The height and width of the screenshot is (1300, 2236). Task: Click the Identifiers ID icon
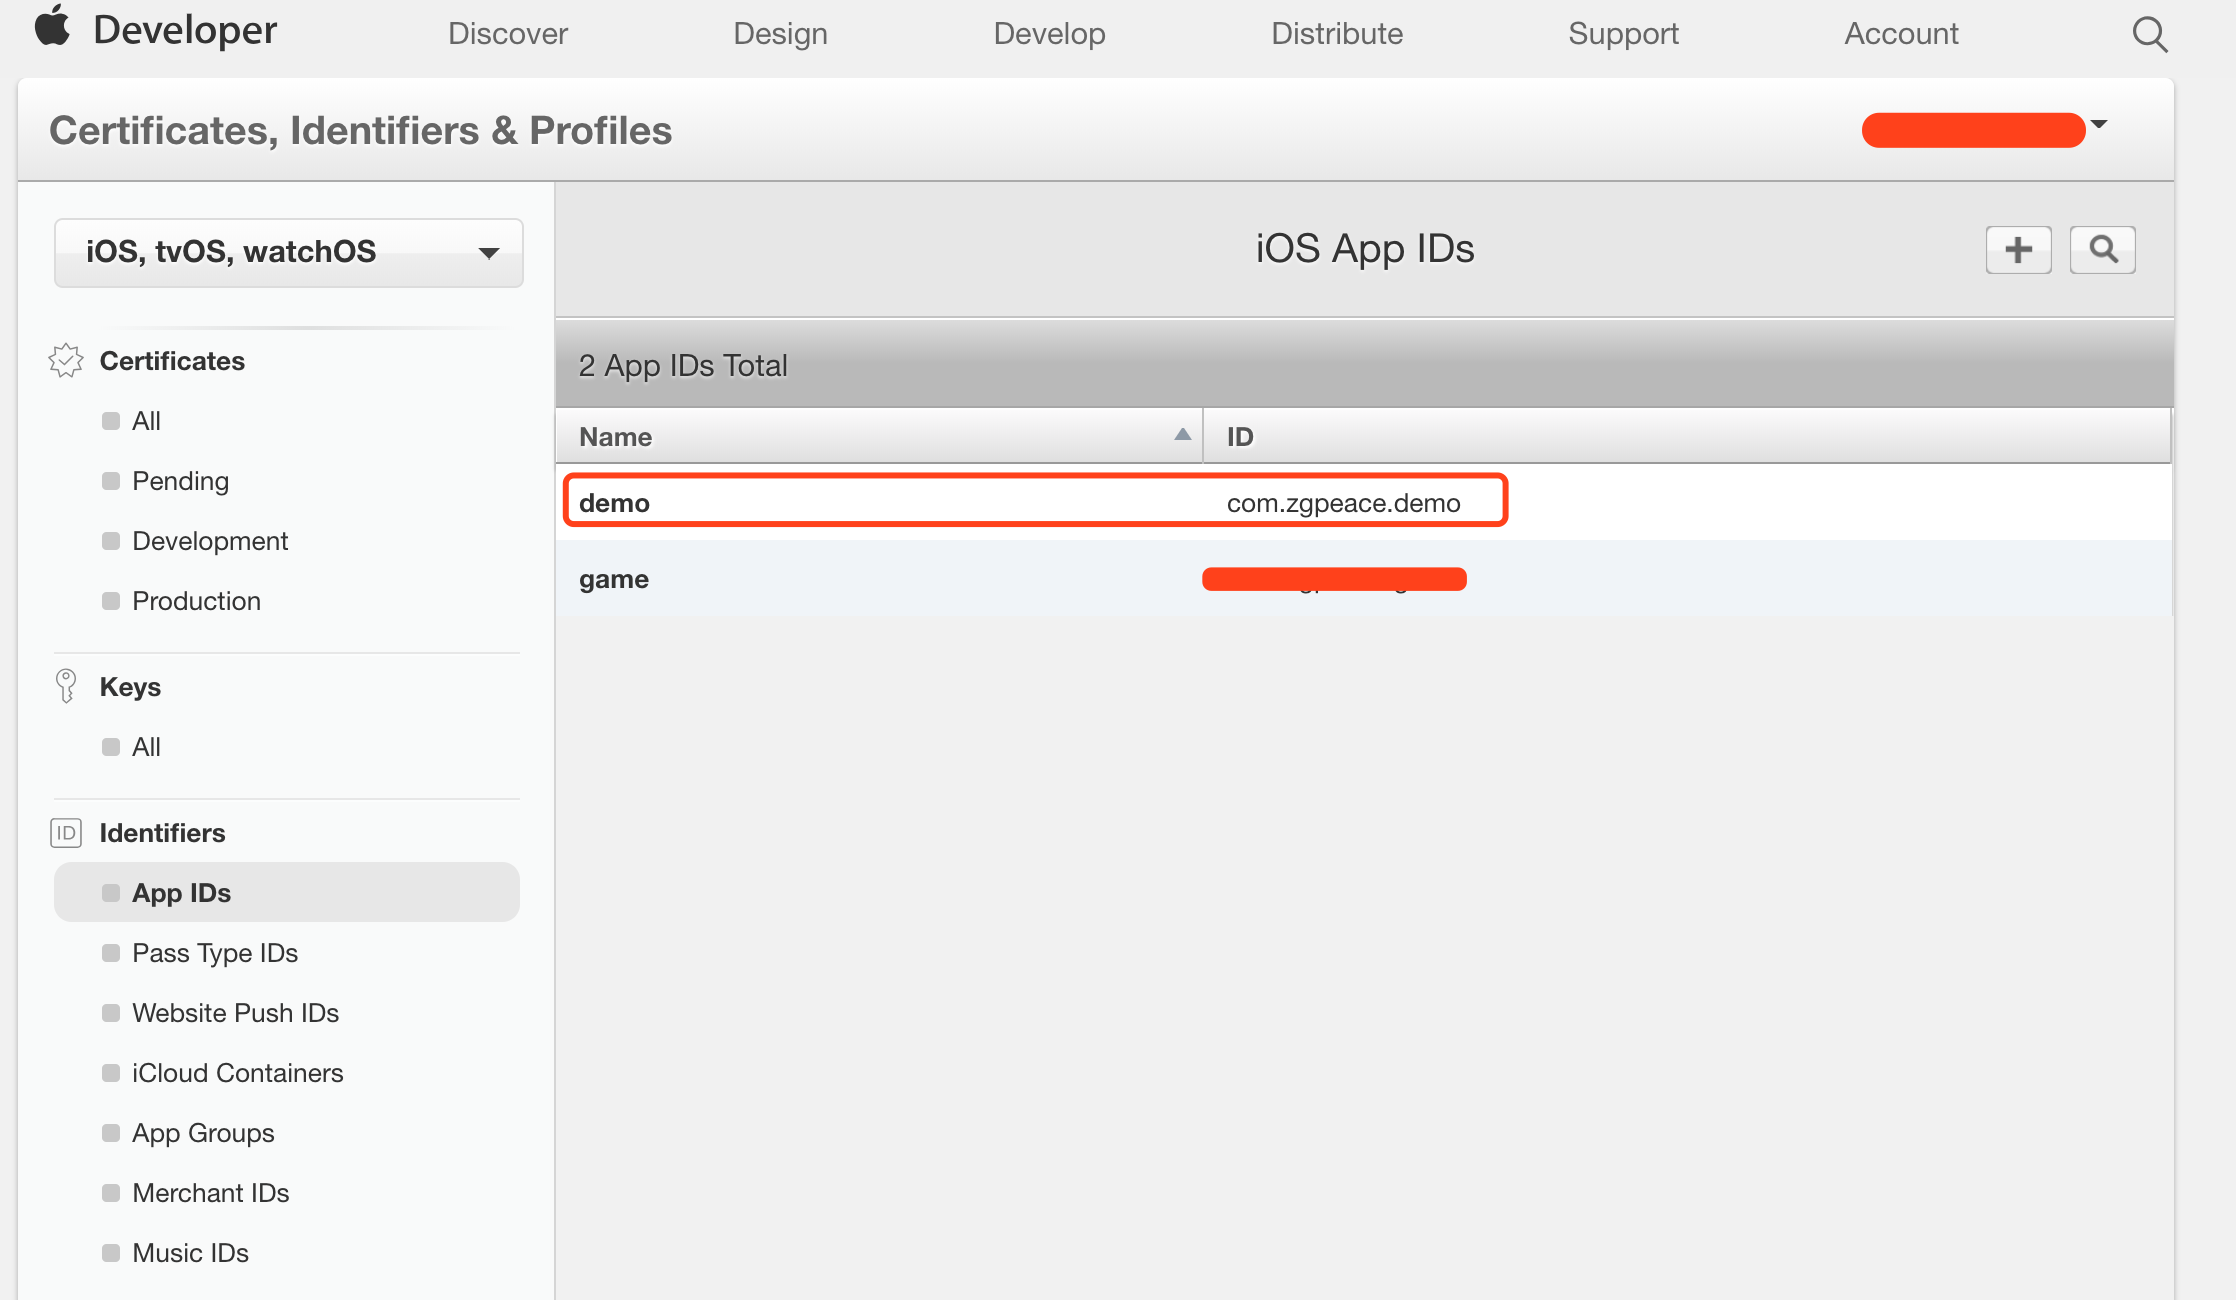66,833
